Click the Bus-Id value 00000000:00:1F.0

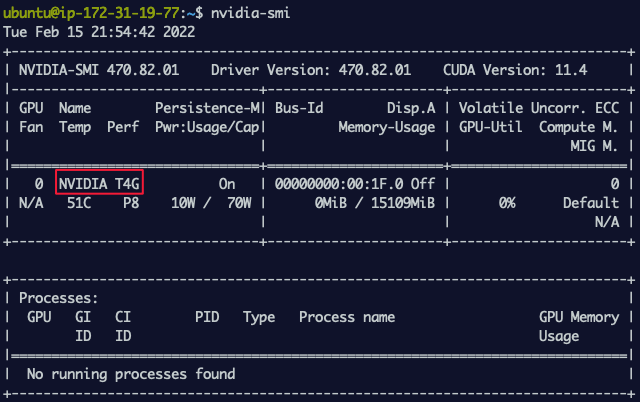[x=339, y=184]
